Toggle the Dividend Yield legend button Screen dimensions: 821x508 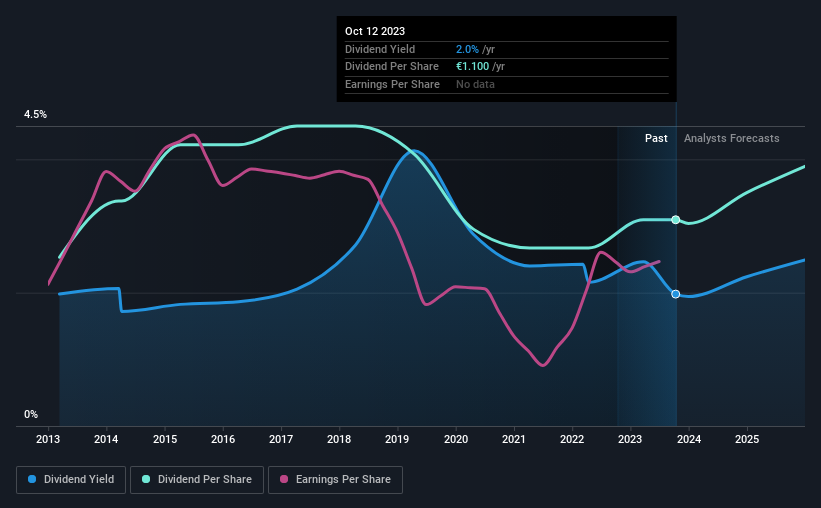tap(71, 480)
